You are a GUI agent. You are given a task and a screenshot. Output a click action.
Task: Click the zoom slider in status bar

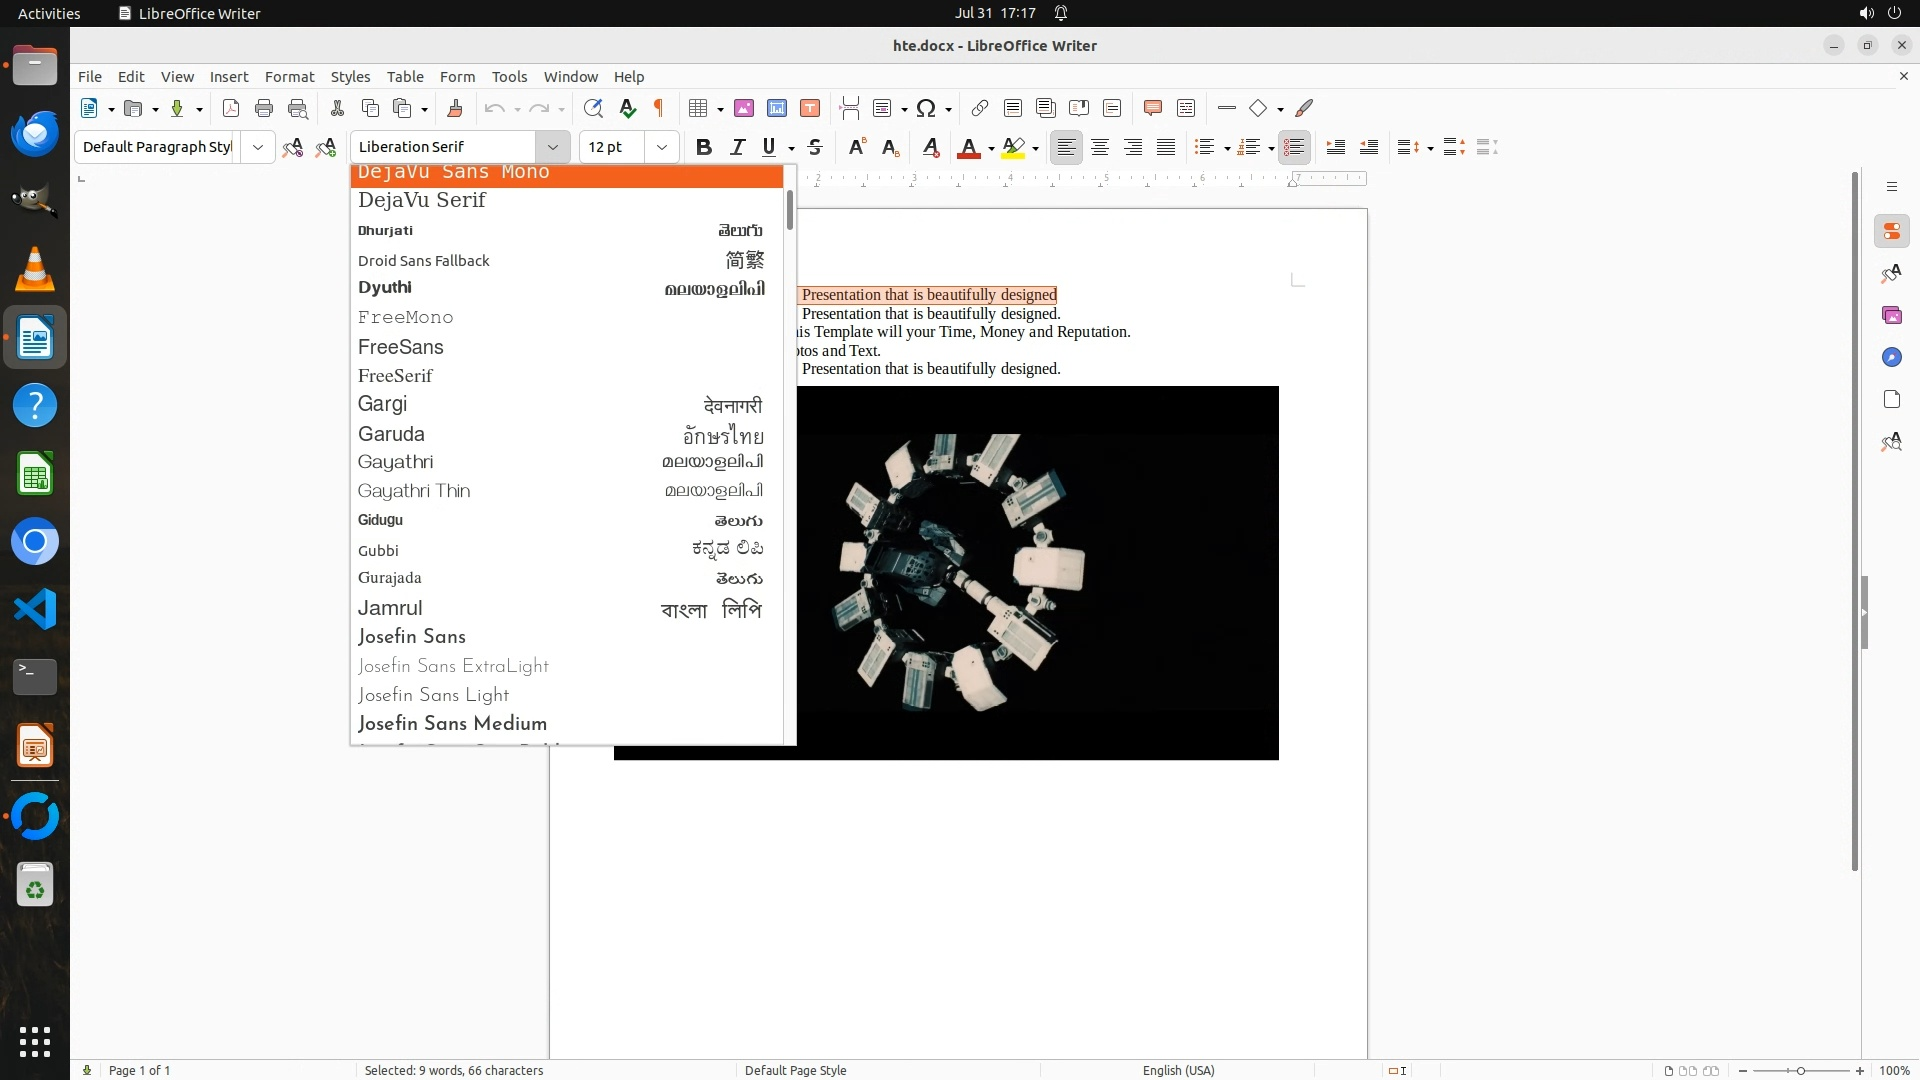[x=1801, y=1070]
